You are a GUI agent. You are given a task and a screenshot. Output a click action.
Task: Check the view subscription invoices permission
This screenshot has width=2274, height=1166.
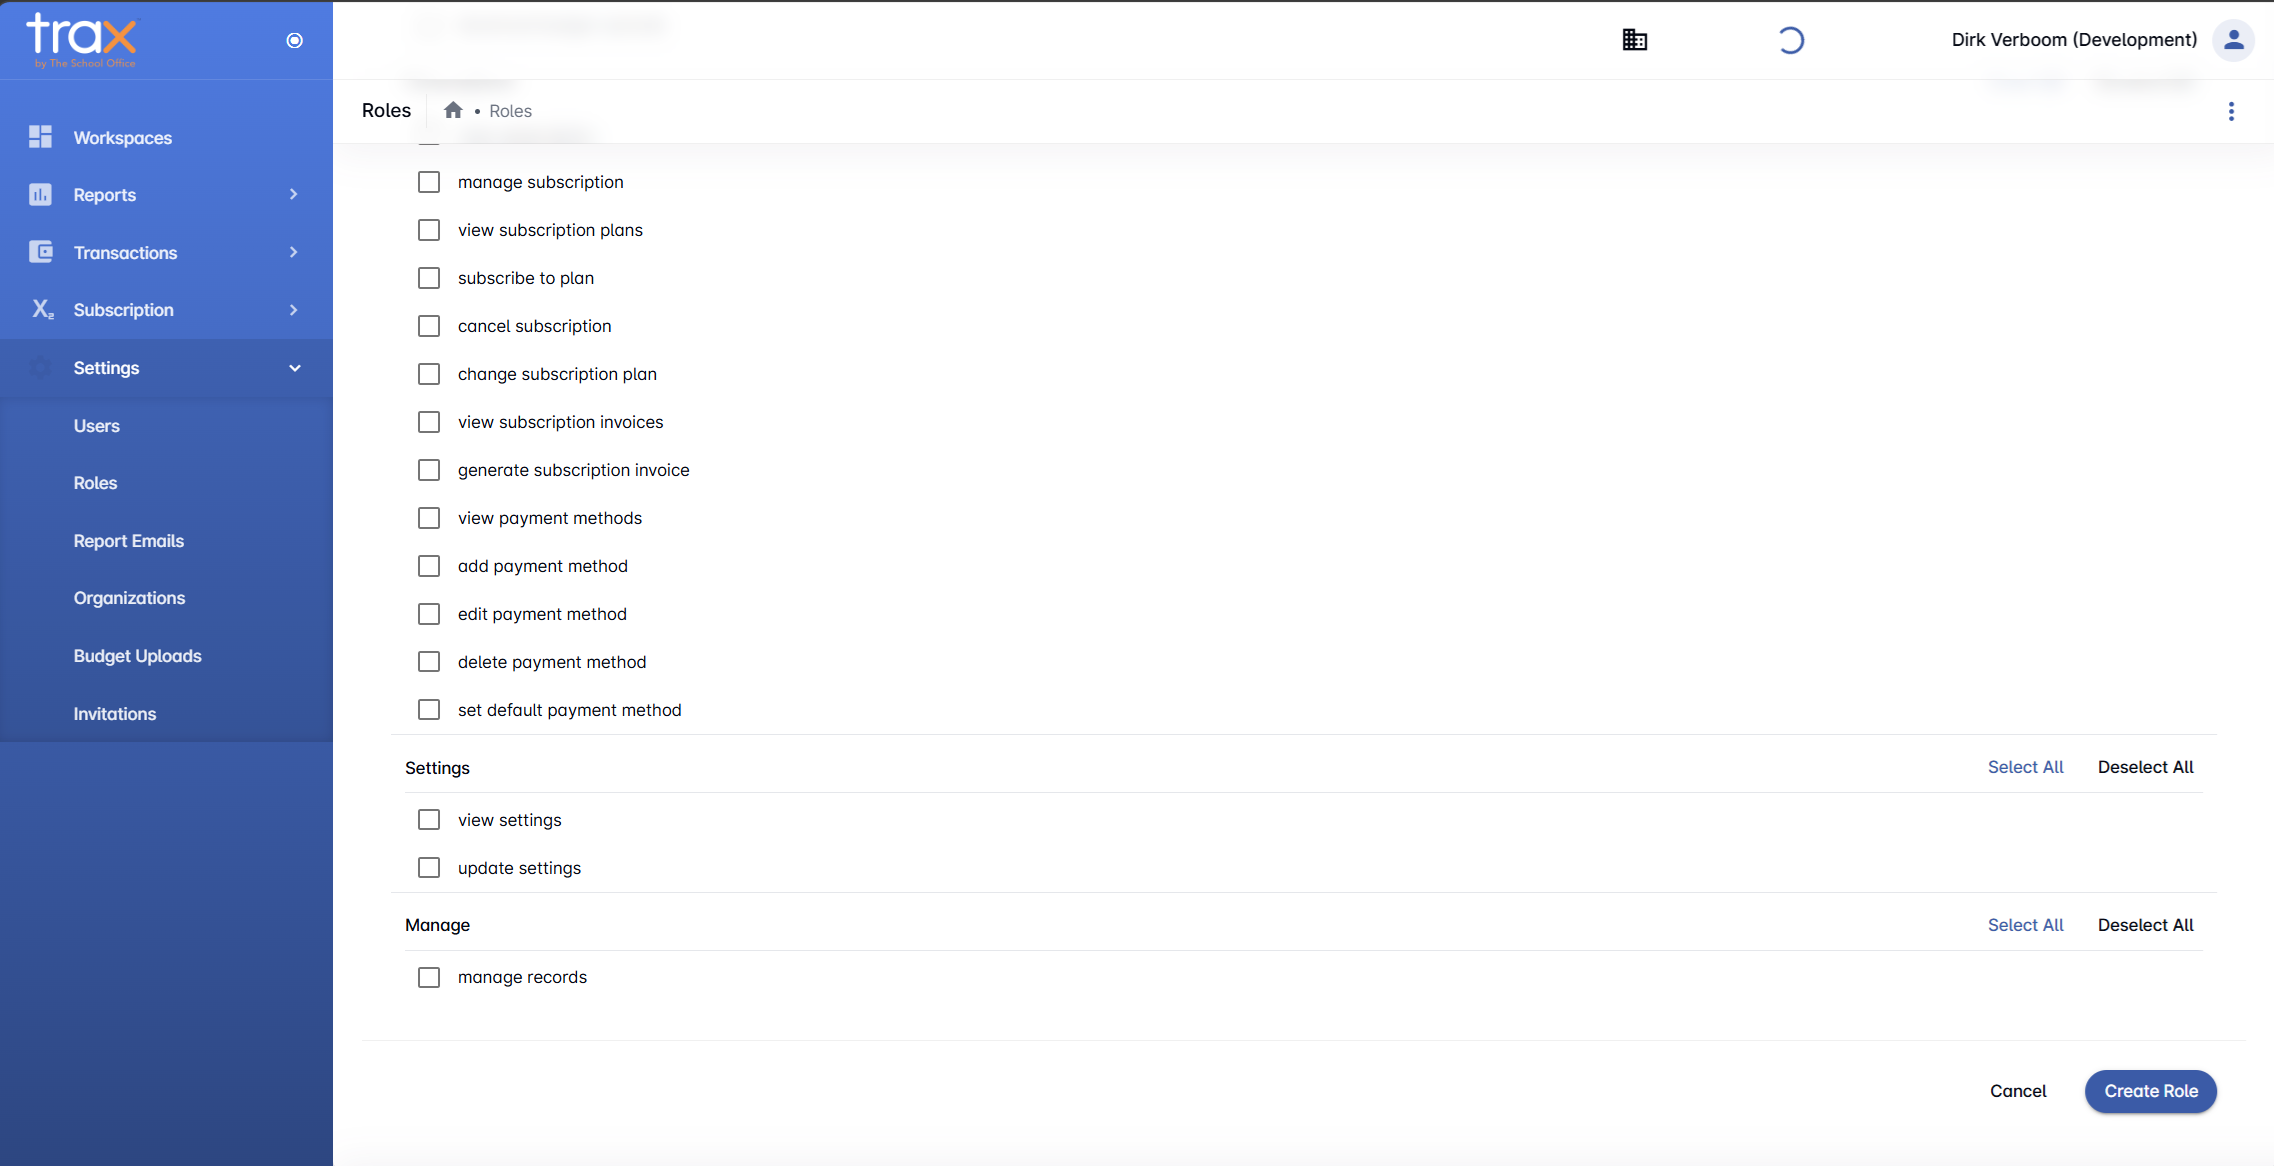coord(429,422)
